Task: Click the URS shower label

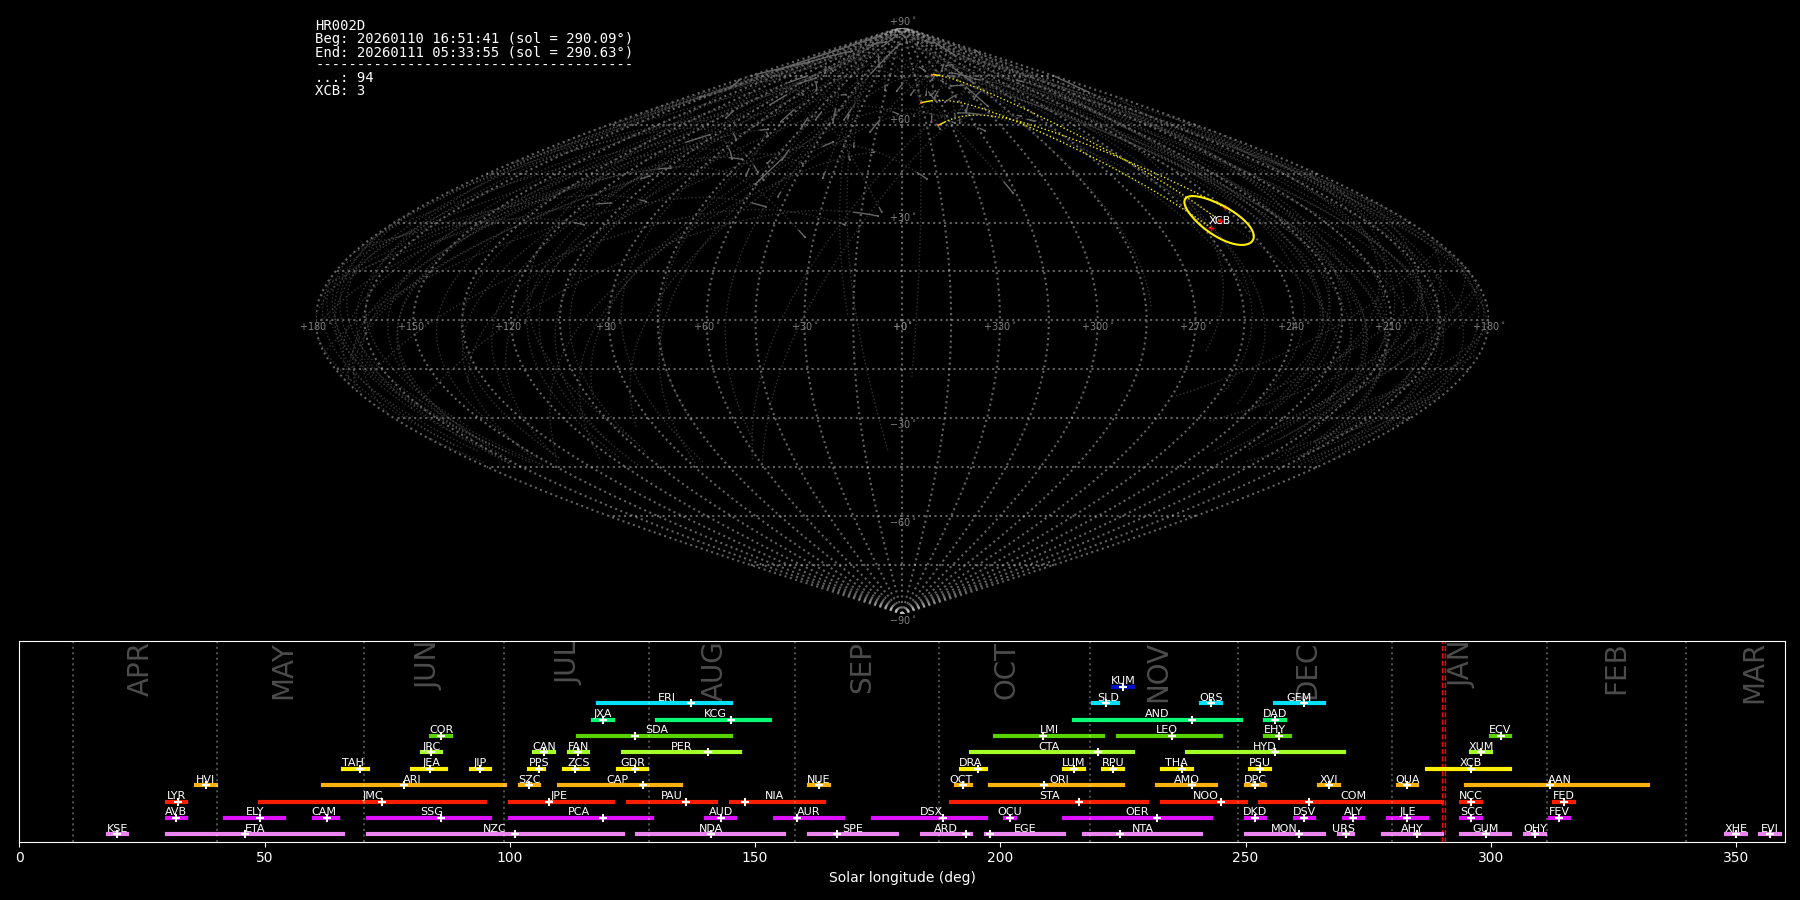Action: (1344, 829)
